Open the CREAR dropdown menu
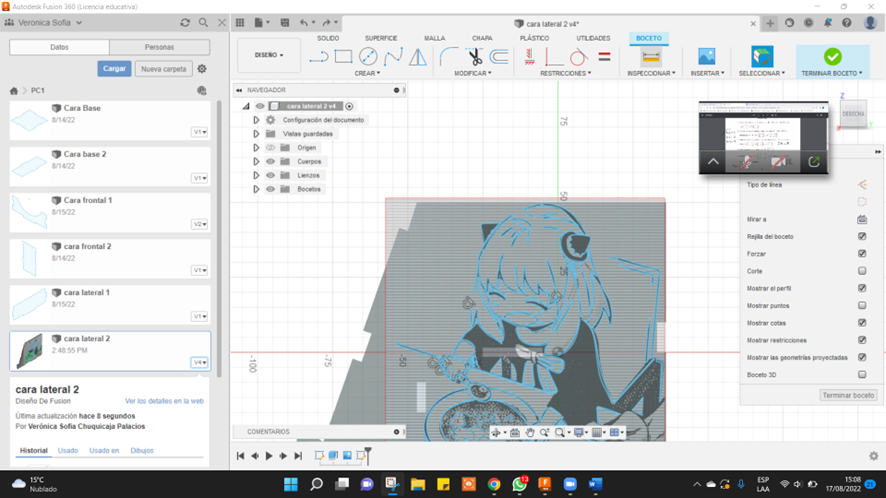This screenshot has width=886, height=498. [x=367, y=73]
